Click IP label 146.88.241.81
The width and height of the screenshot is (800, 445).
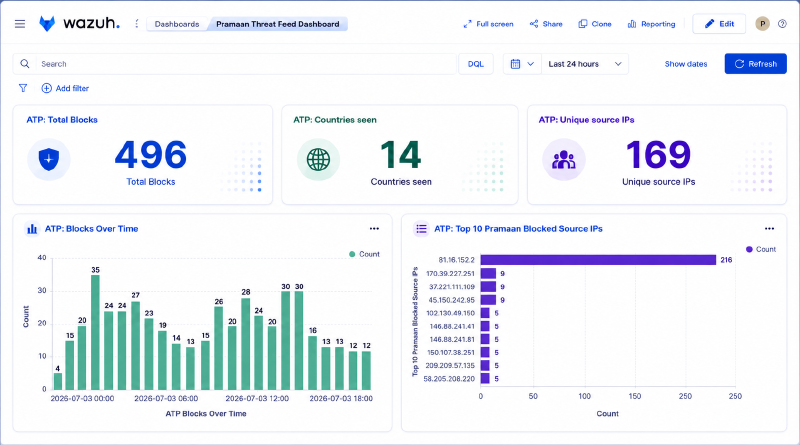452,339
